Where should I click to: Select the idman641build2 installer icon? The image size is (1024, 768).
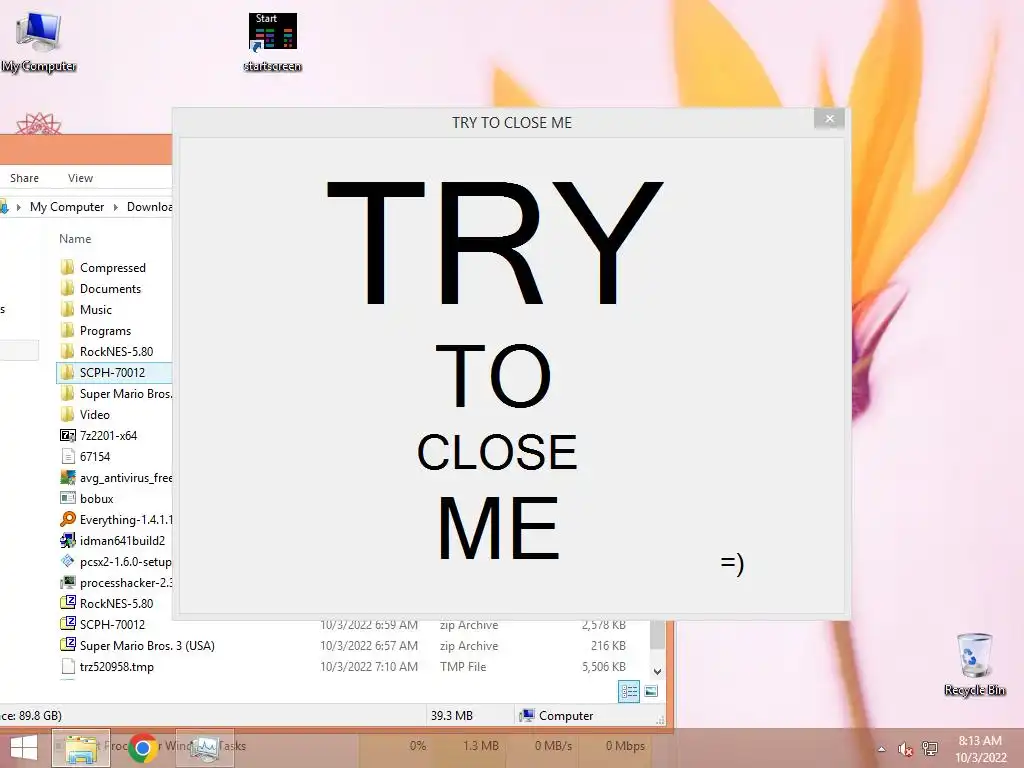67,540
